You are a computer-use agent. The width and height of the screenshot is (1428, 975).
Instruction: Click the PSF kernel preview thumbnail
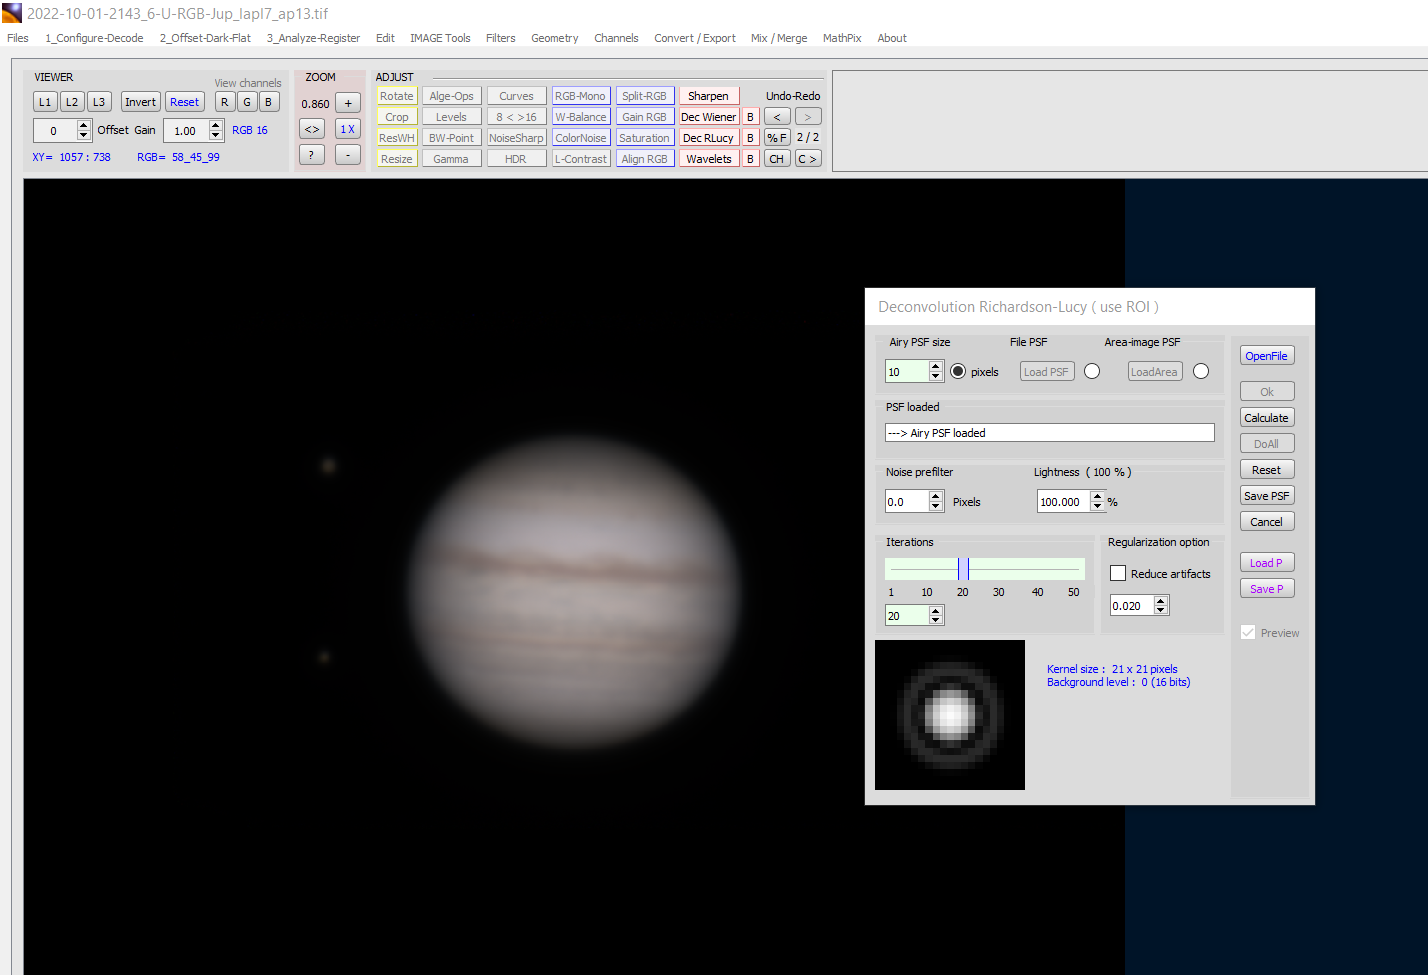(950, 715)
